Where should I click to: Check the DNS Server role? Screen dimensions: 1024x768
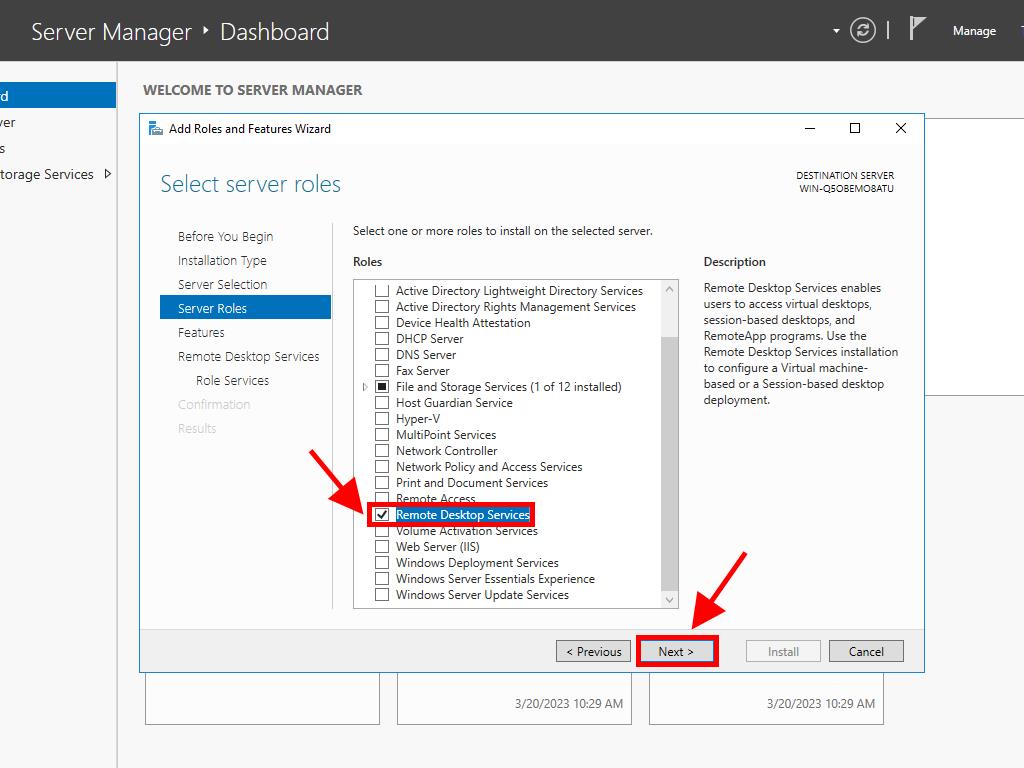(x=382, y=355)
